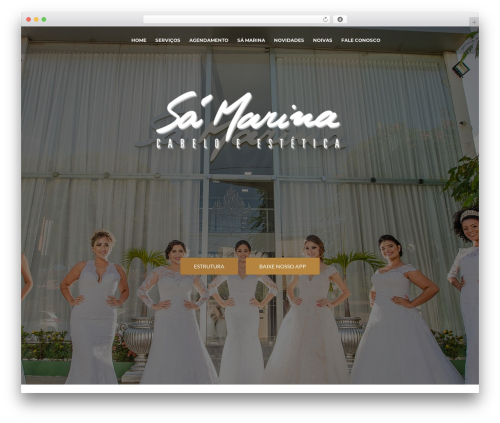Click the BAIXE NOSSO APP button
This screenshot has width=500, height=423.
pyautogui.click(x=283, y=266)
